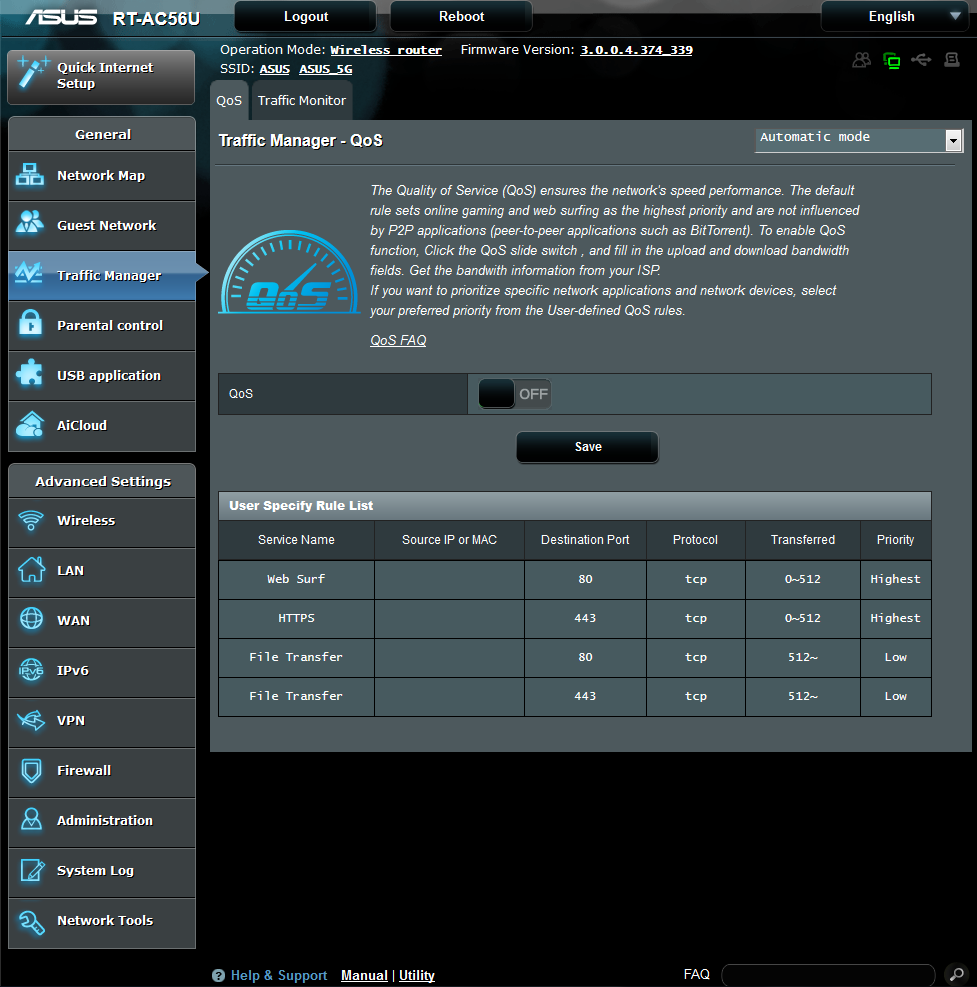
Task: Click the System Log notepad icon
Action: [x=32, y=870]
